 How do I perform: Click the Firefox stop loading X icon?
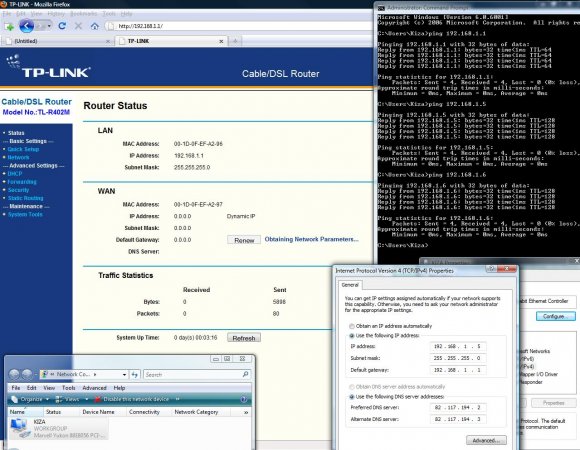78,26
